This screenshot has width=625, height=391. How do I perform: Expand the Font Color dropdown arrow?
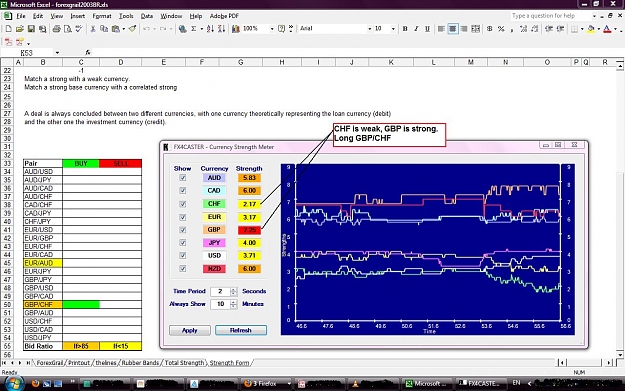point(615,29)
